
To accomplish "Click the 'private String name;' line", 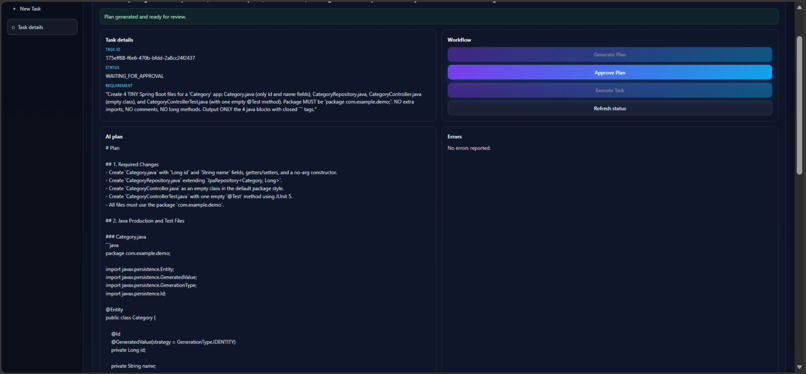I will coord(133,366).
